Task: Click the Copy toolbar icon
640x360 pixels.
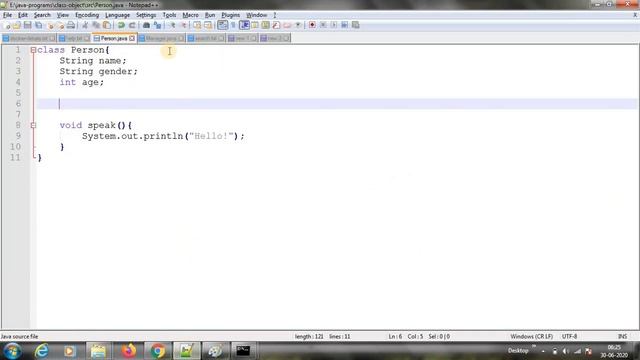Action: tap(96, 25)
